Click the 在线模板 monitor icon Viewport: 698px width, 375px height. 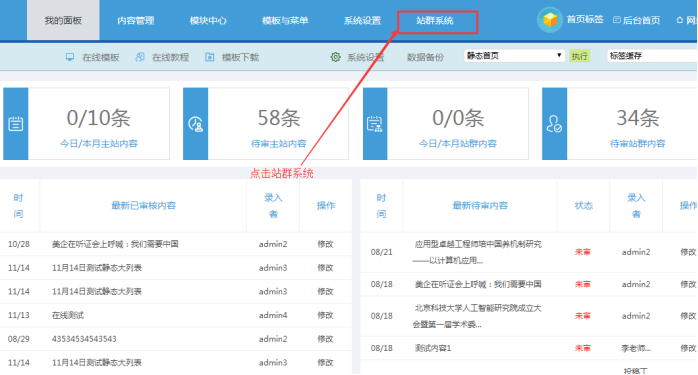(70, 57)
